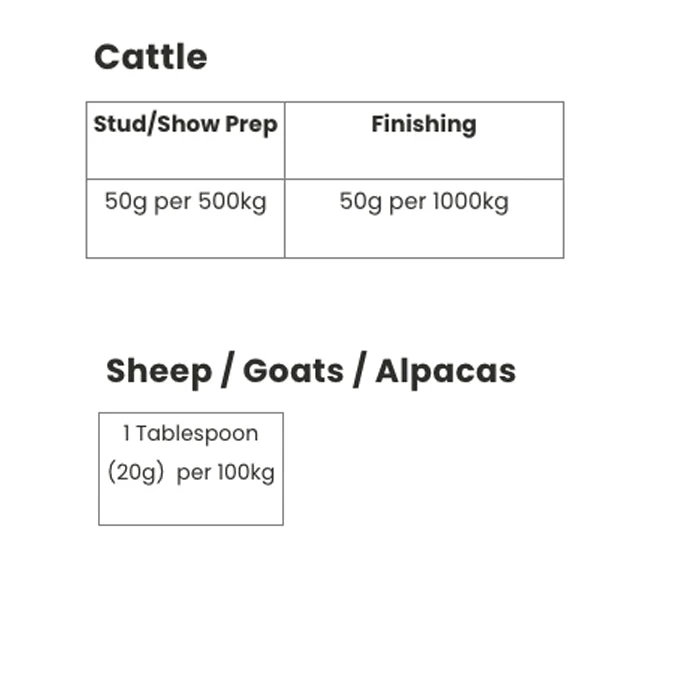
Task: Click "50g" in the Stud/Show Prep dosage cell
Action: click(125, 202)
